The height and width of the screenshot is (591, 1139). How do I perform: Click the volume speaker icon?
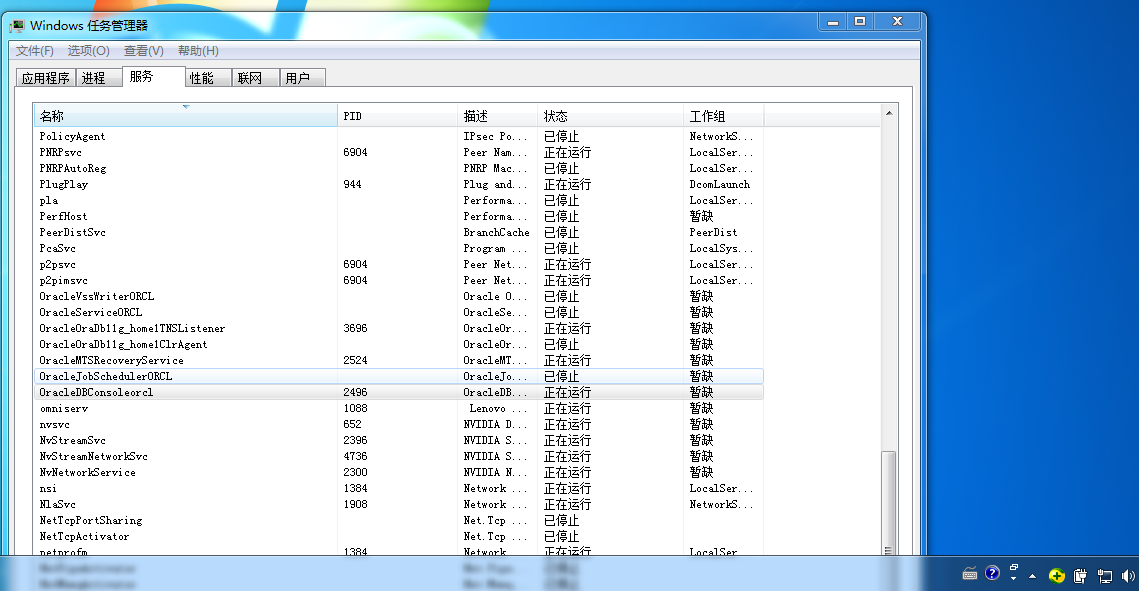coord(1128,576)
